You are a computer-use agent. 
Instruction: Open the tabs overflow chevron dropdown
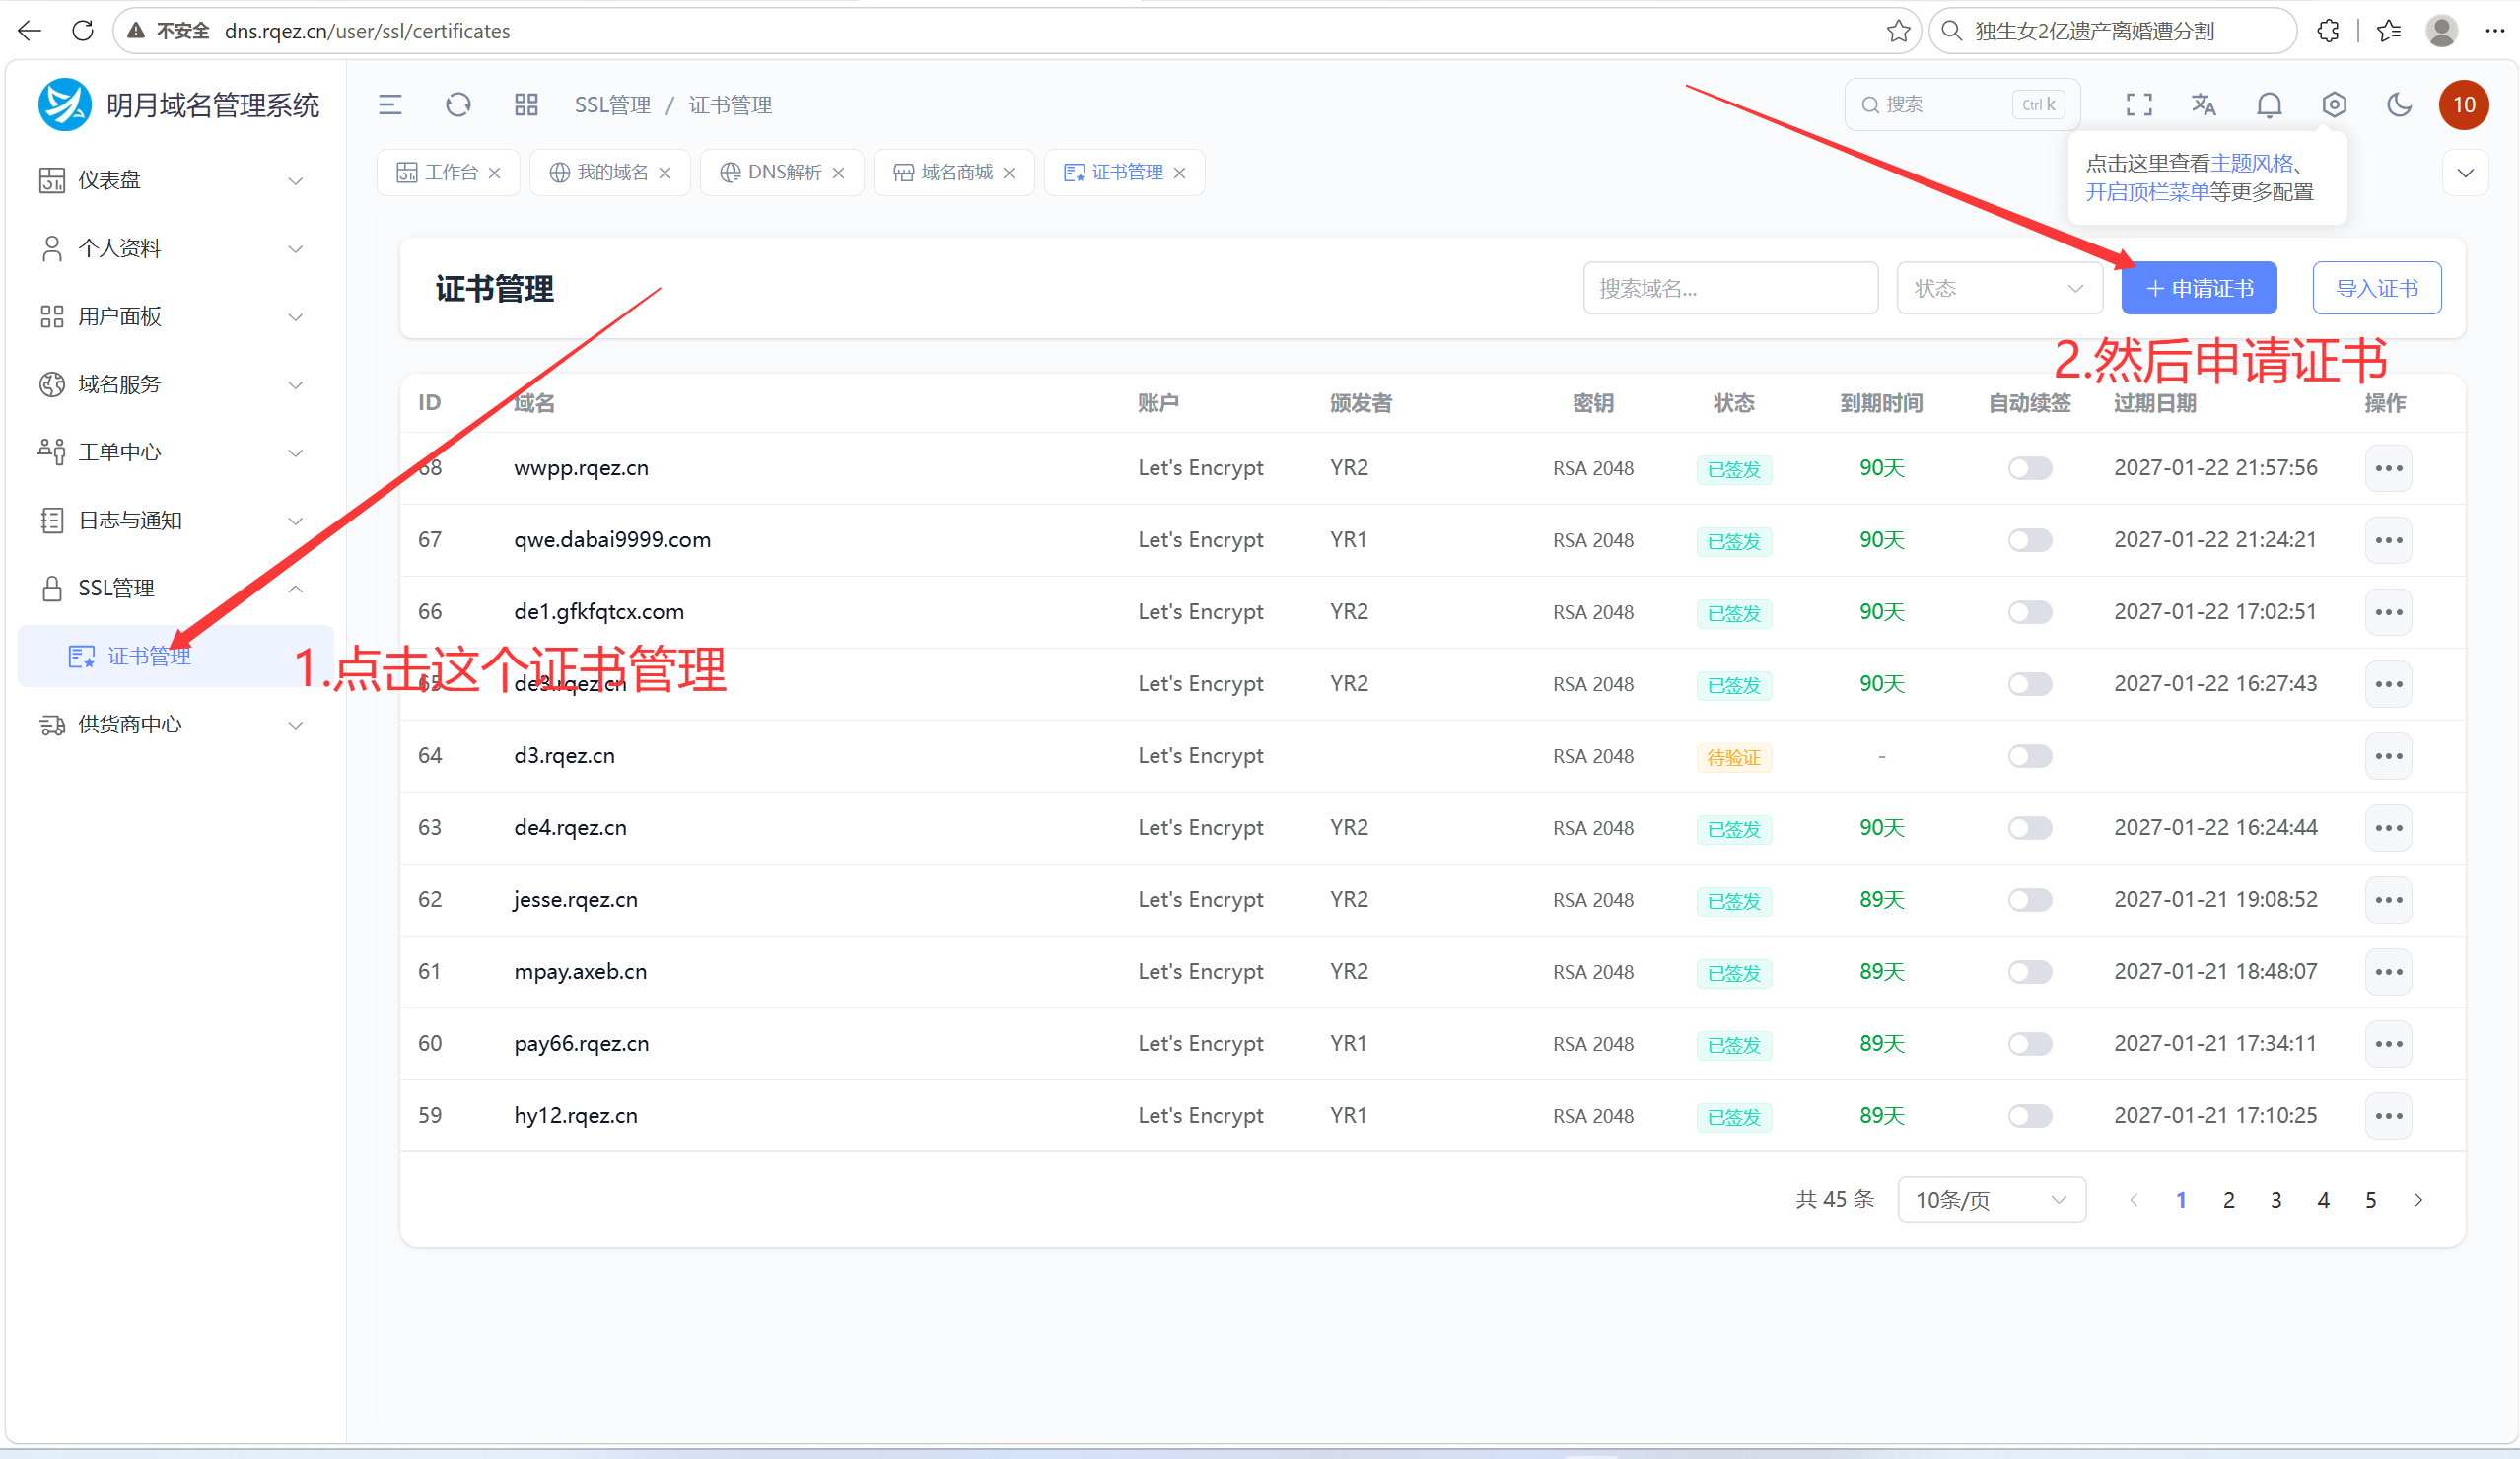click(x=2465, y=173)
